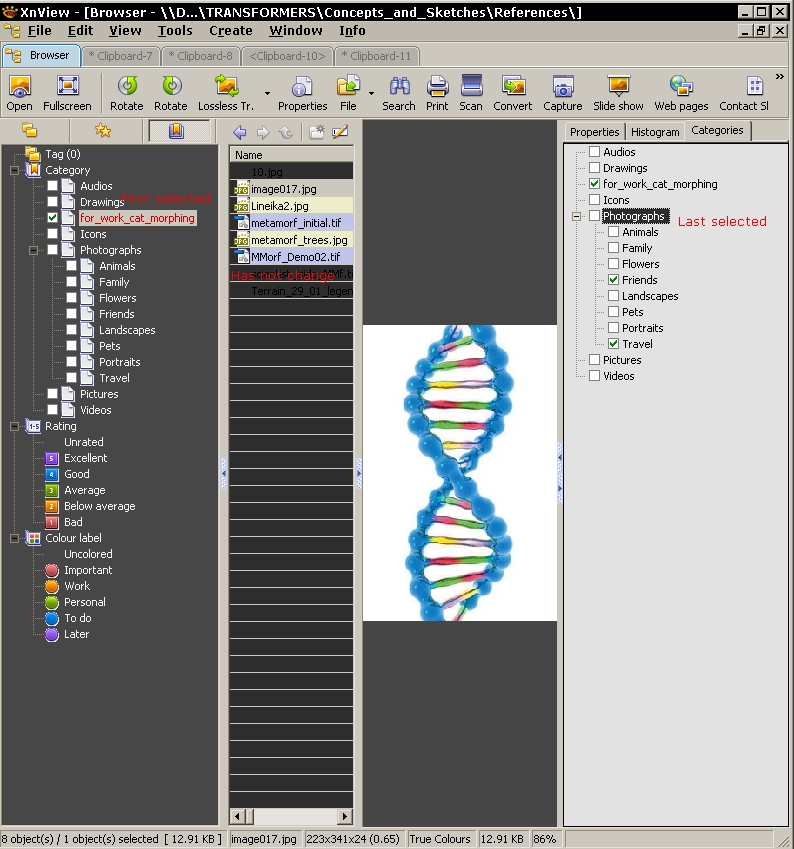
Task: Open the Web pages generator
Action: coord(681,93)
